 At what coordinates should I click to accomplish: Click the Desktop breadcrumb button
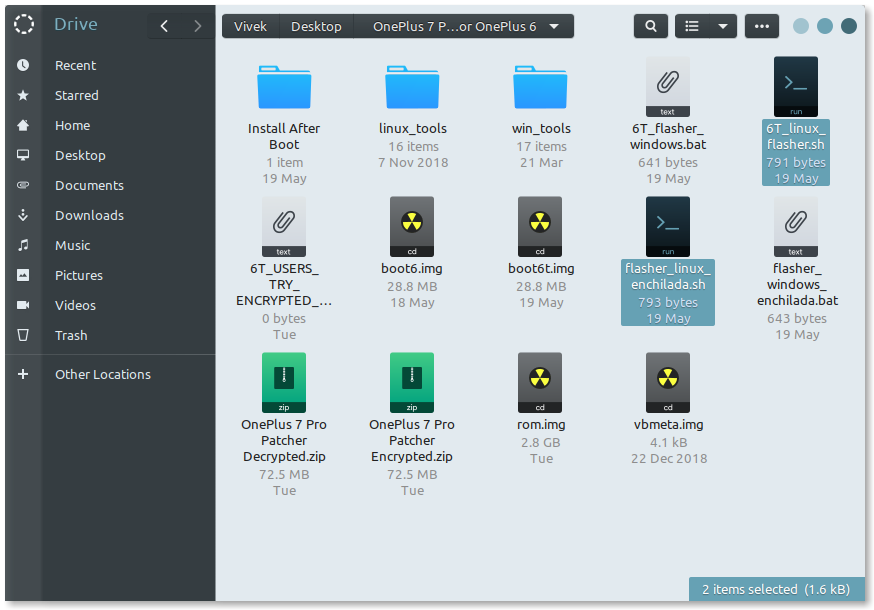pyautogui.click(x=316, y=26)
